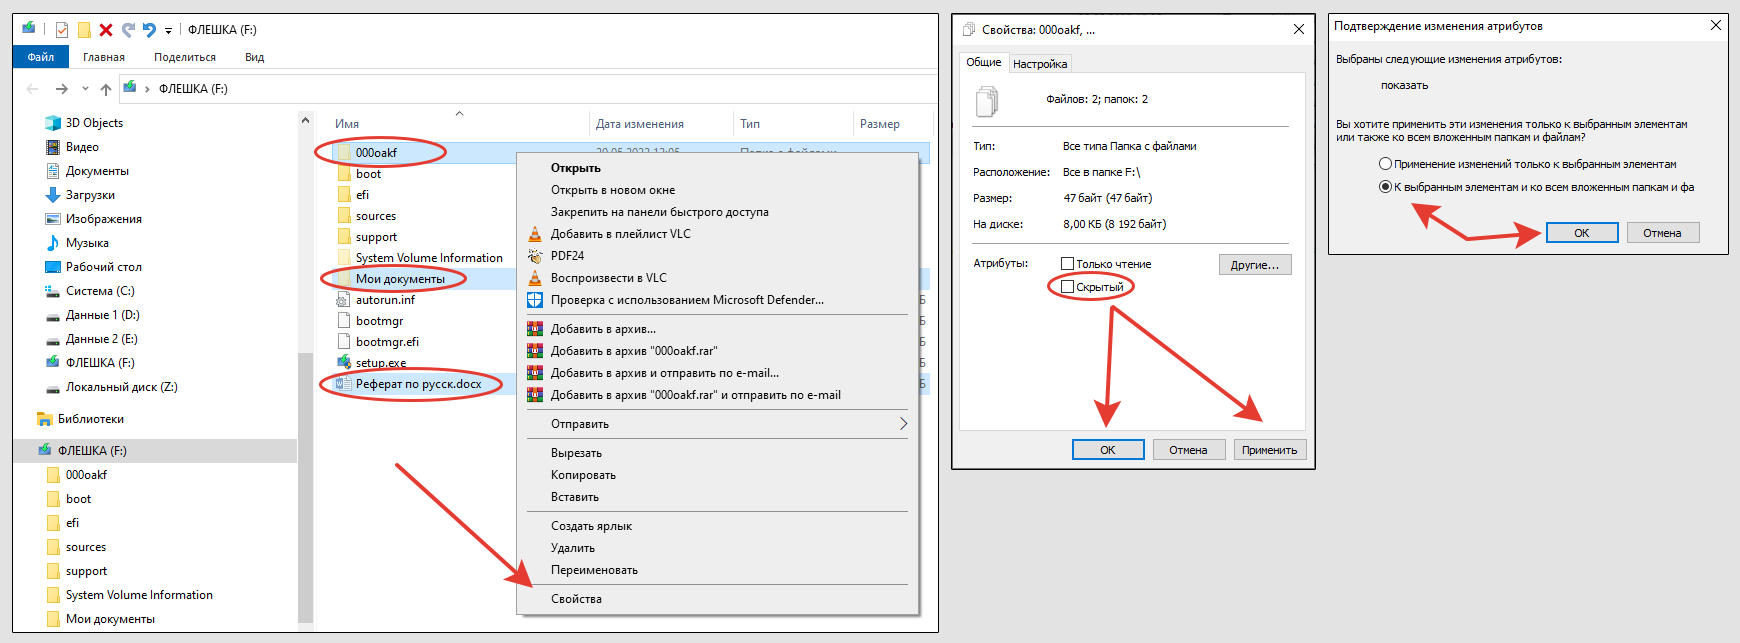
Task: Enable the 'Только чтение' checkbox
Action: [1068, 264]
